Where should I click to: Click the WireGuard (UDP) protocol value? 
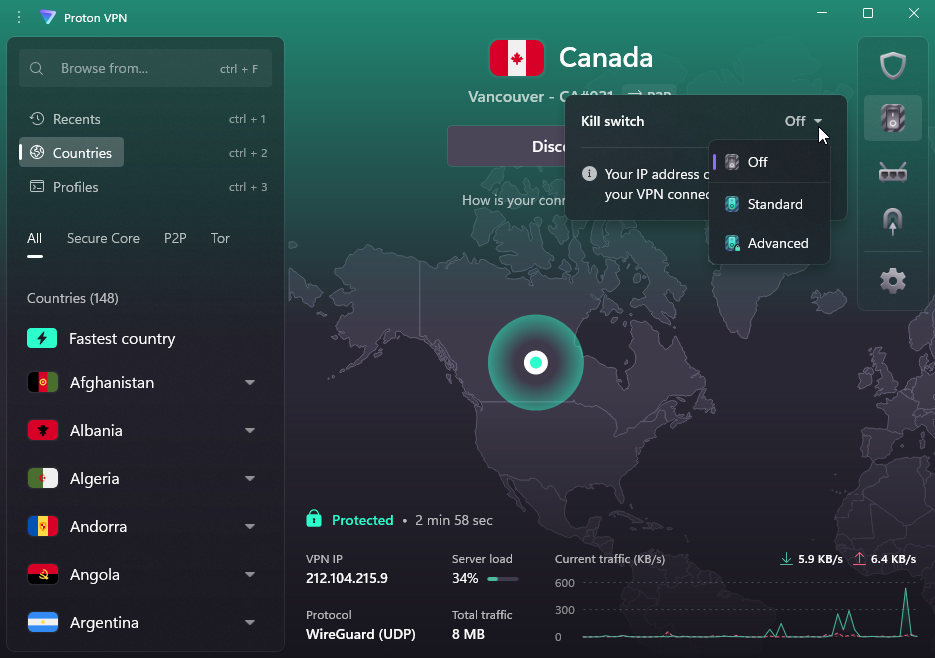tap(360, 634)
